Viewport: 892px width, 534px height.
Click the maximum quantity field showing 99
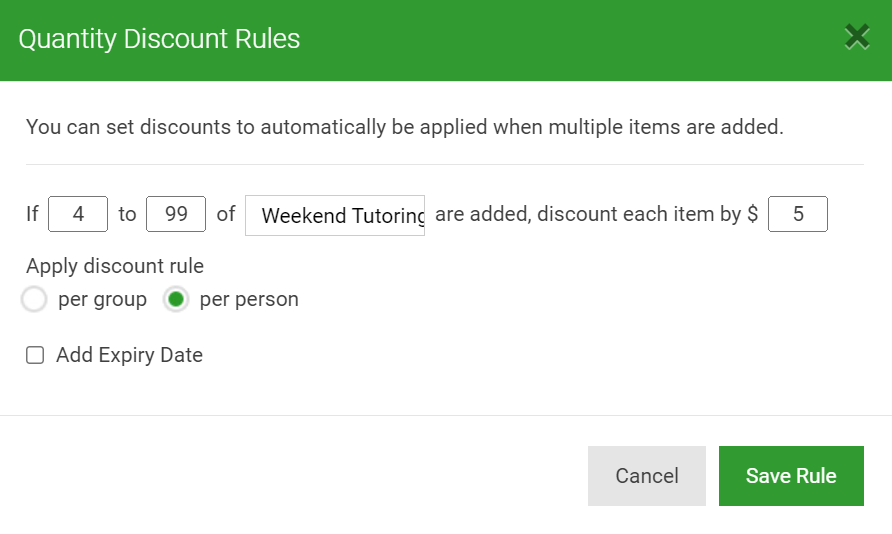[176, 214]
